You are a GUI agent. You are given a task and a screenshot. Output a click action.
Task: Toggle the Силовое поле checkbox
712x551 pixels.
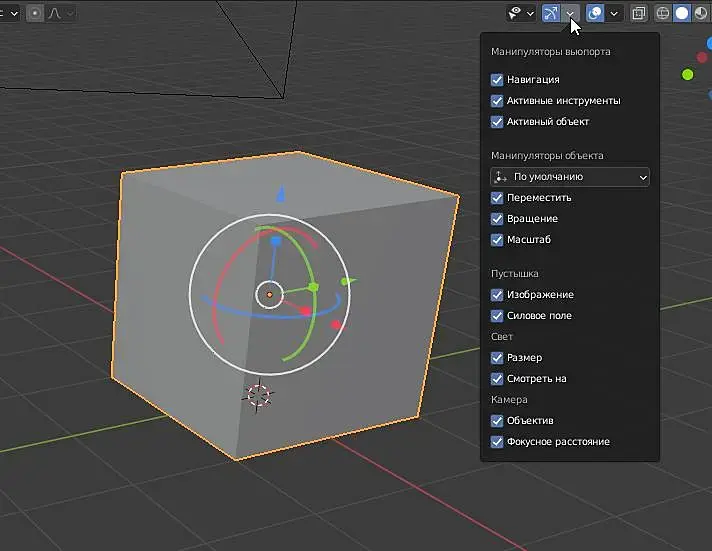[497, 316]
